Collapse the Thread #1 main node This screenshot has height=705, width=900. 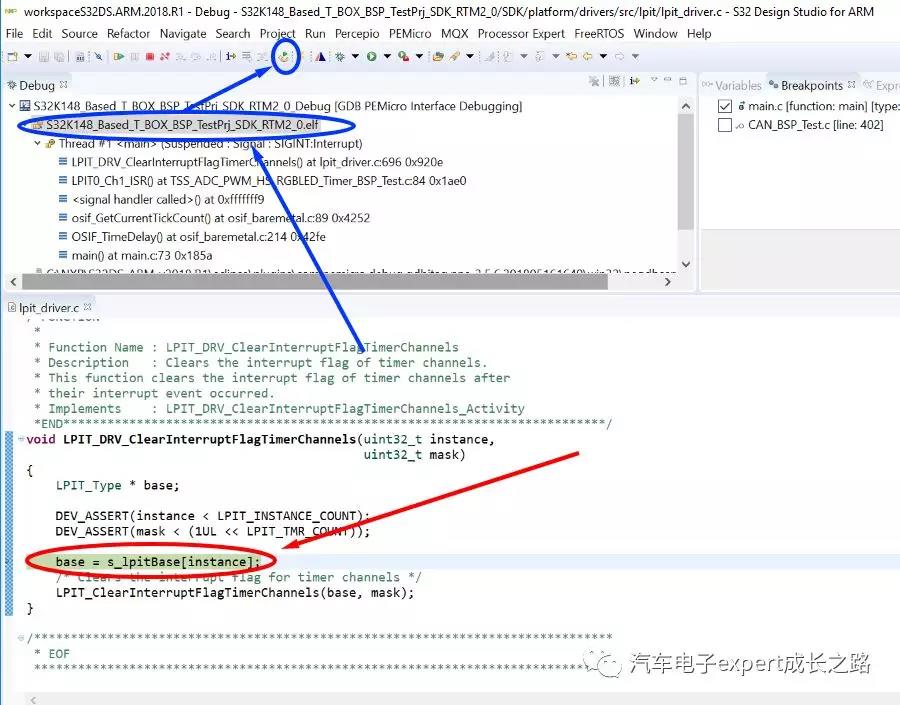(37, 144)
